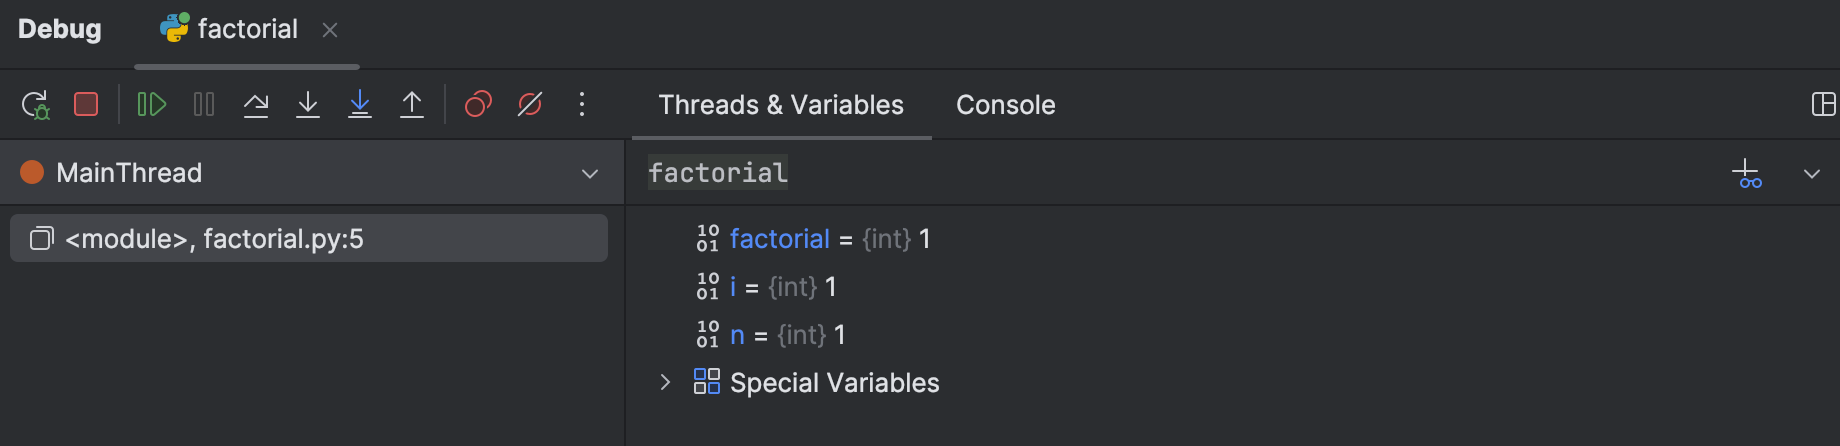1840x446 pixels.
Task: Click the Step Out icon
Action: (412, 104)
